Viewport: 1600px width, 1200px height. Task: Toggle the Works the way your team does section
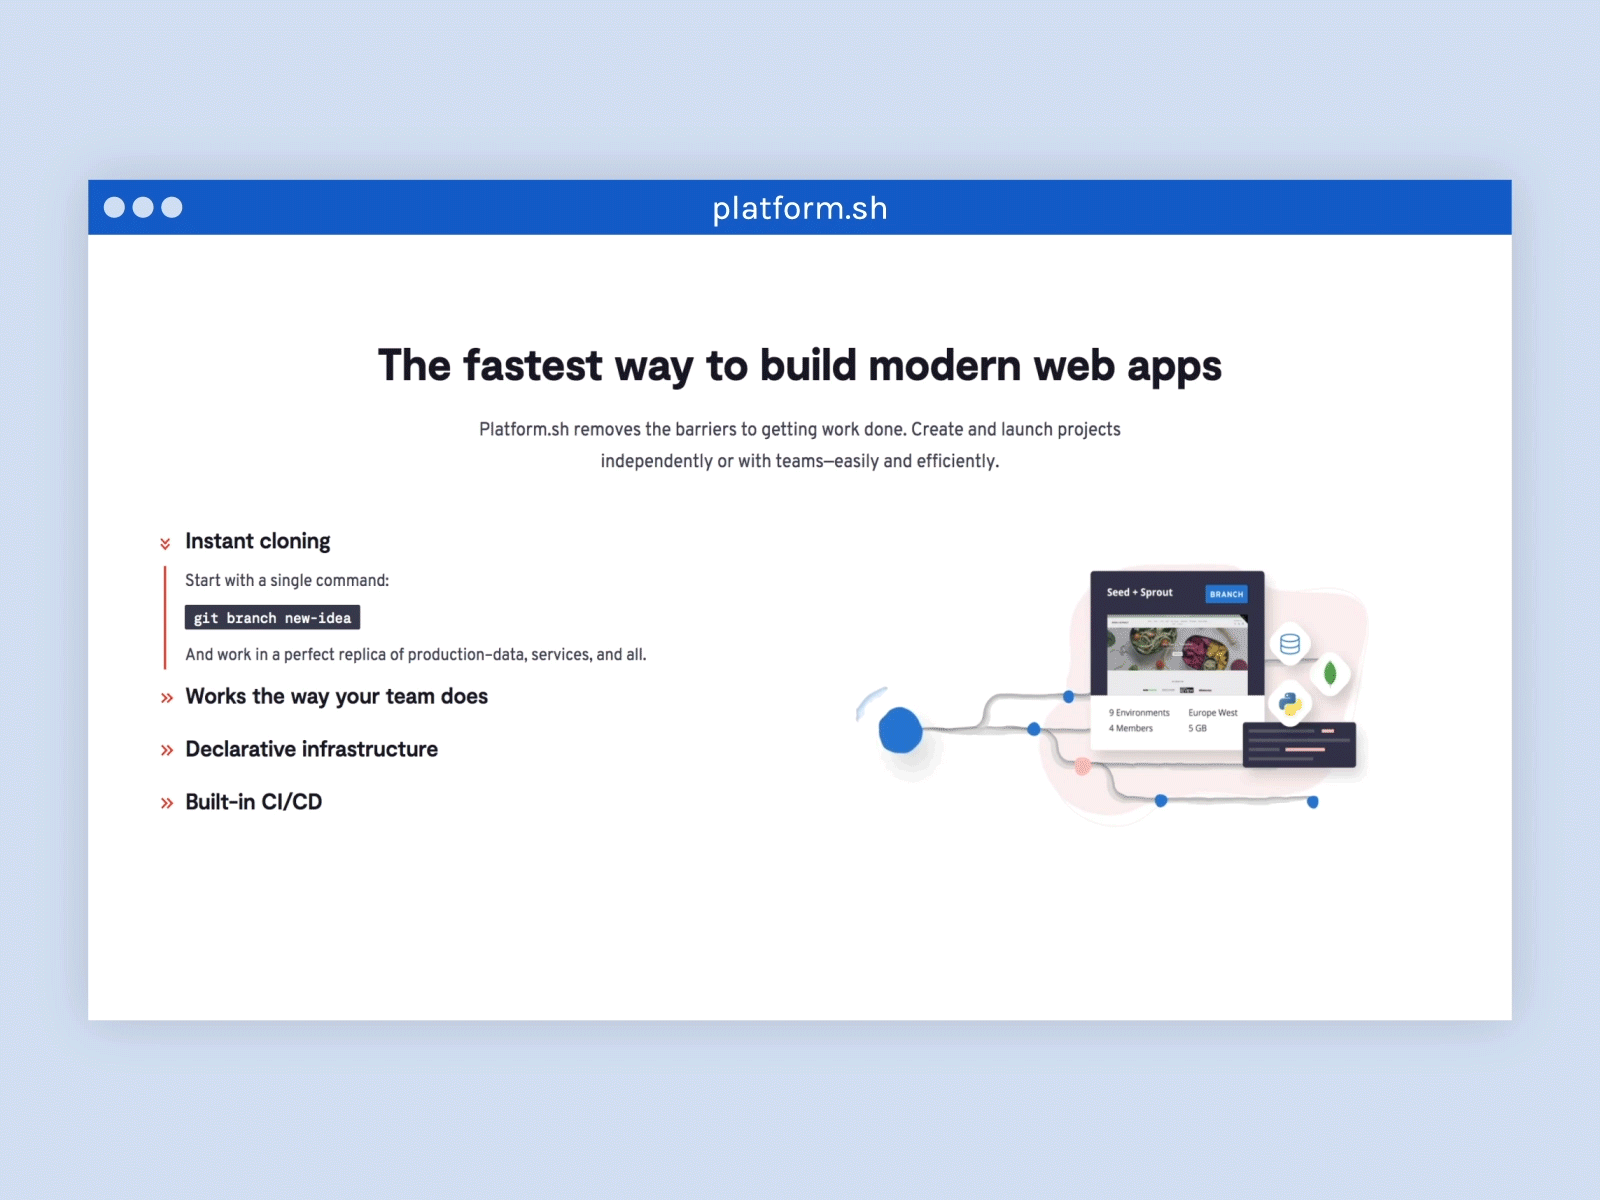[x=336, y=696]
